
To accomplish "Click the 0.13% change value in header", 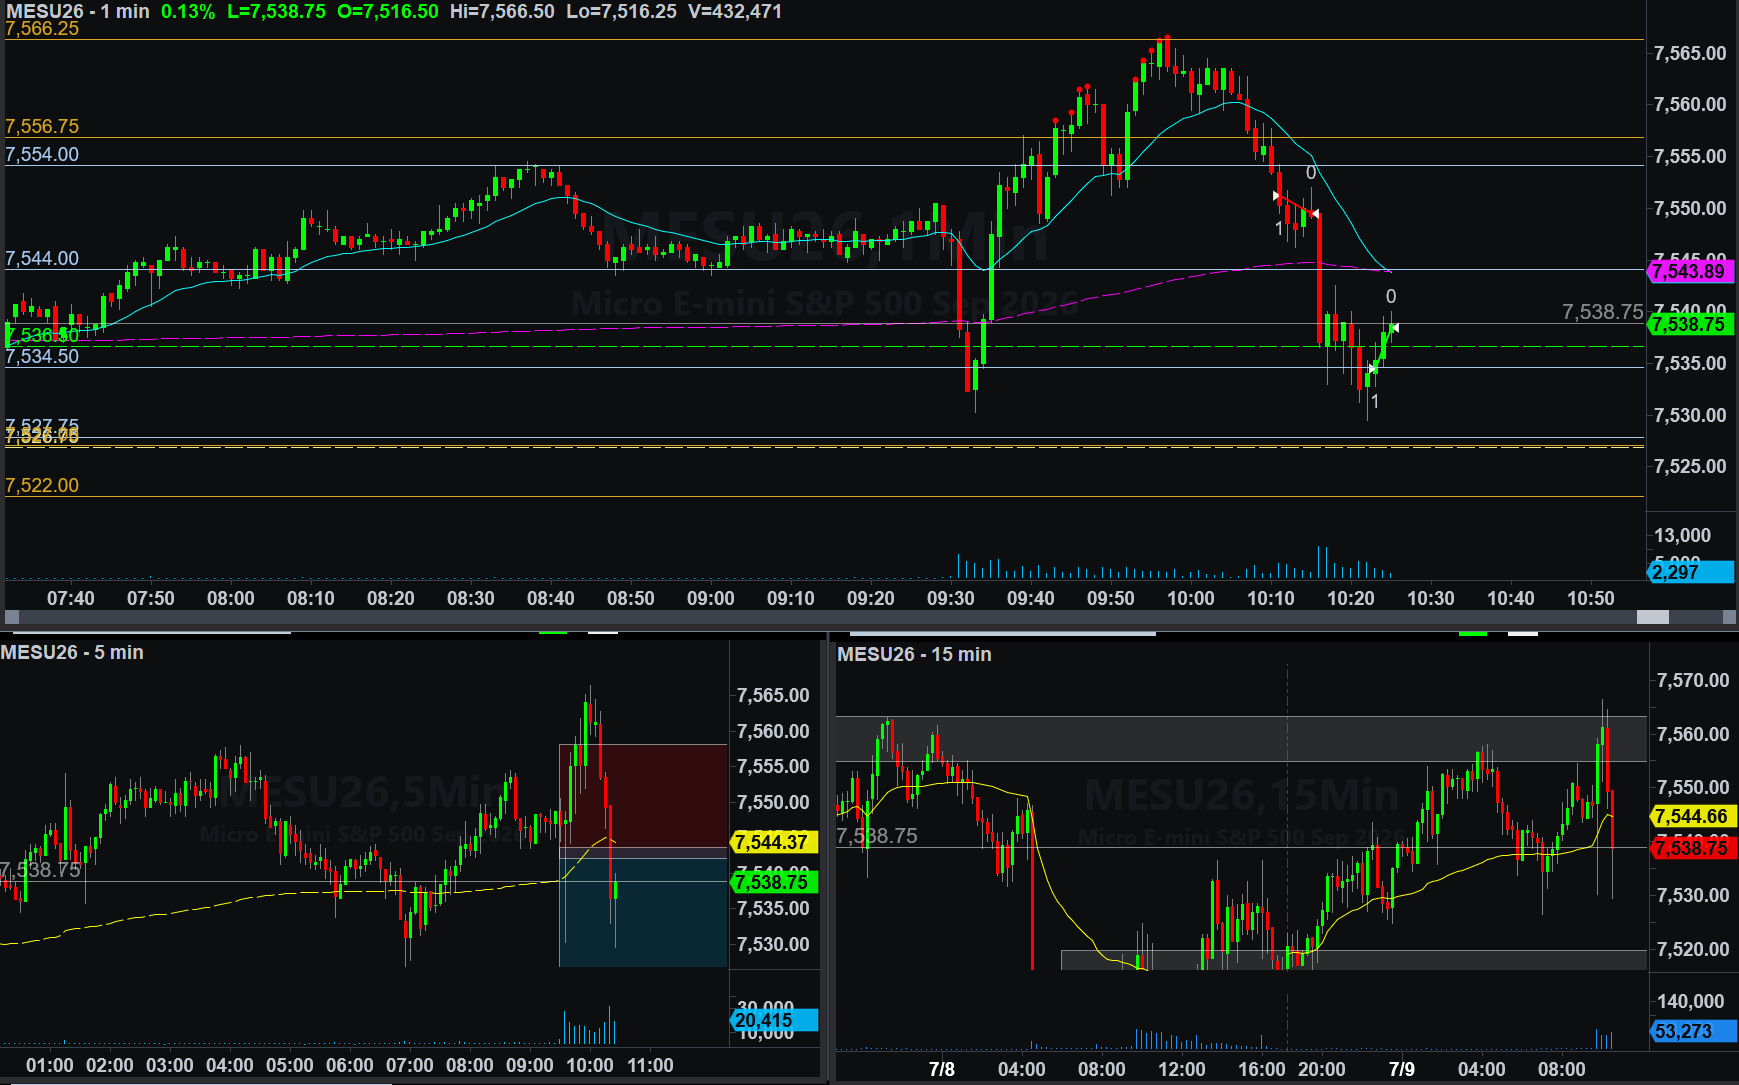I will click(x=188, y=11).
